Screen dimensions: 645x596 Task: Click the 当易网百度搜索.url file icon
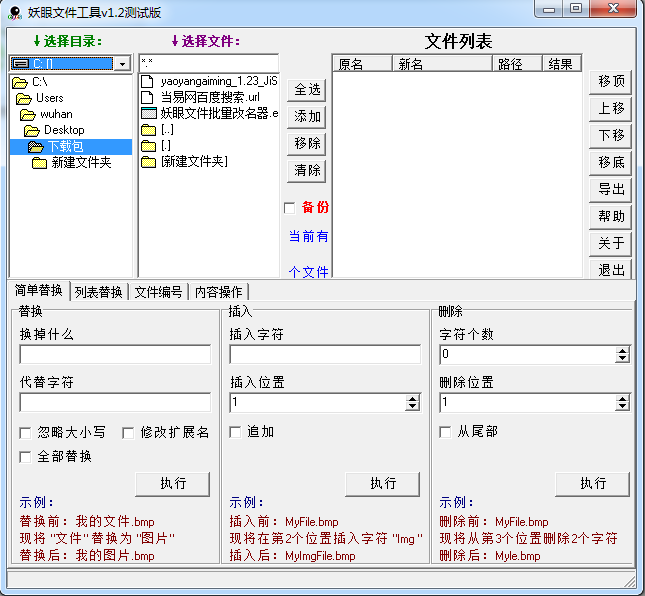[149, 97]
